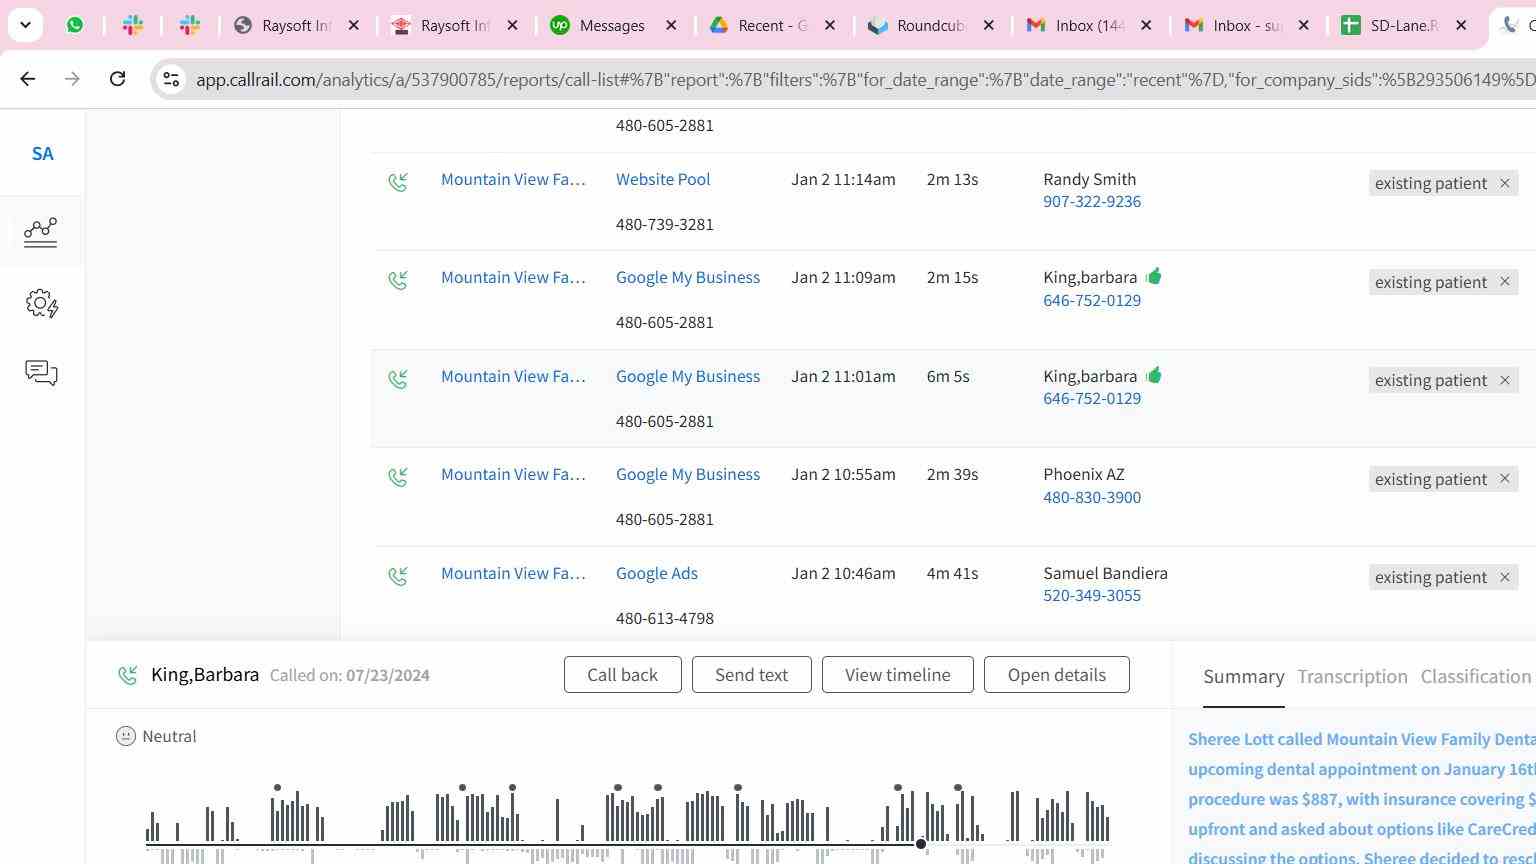Viewport: 1536px width, 864px height.
Task: Click thumbs-up icon on 11:01am King,barbara call
Action: tap(1154, 375)
